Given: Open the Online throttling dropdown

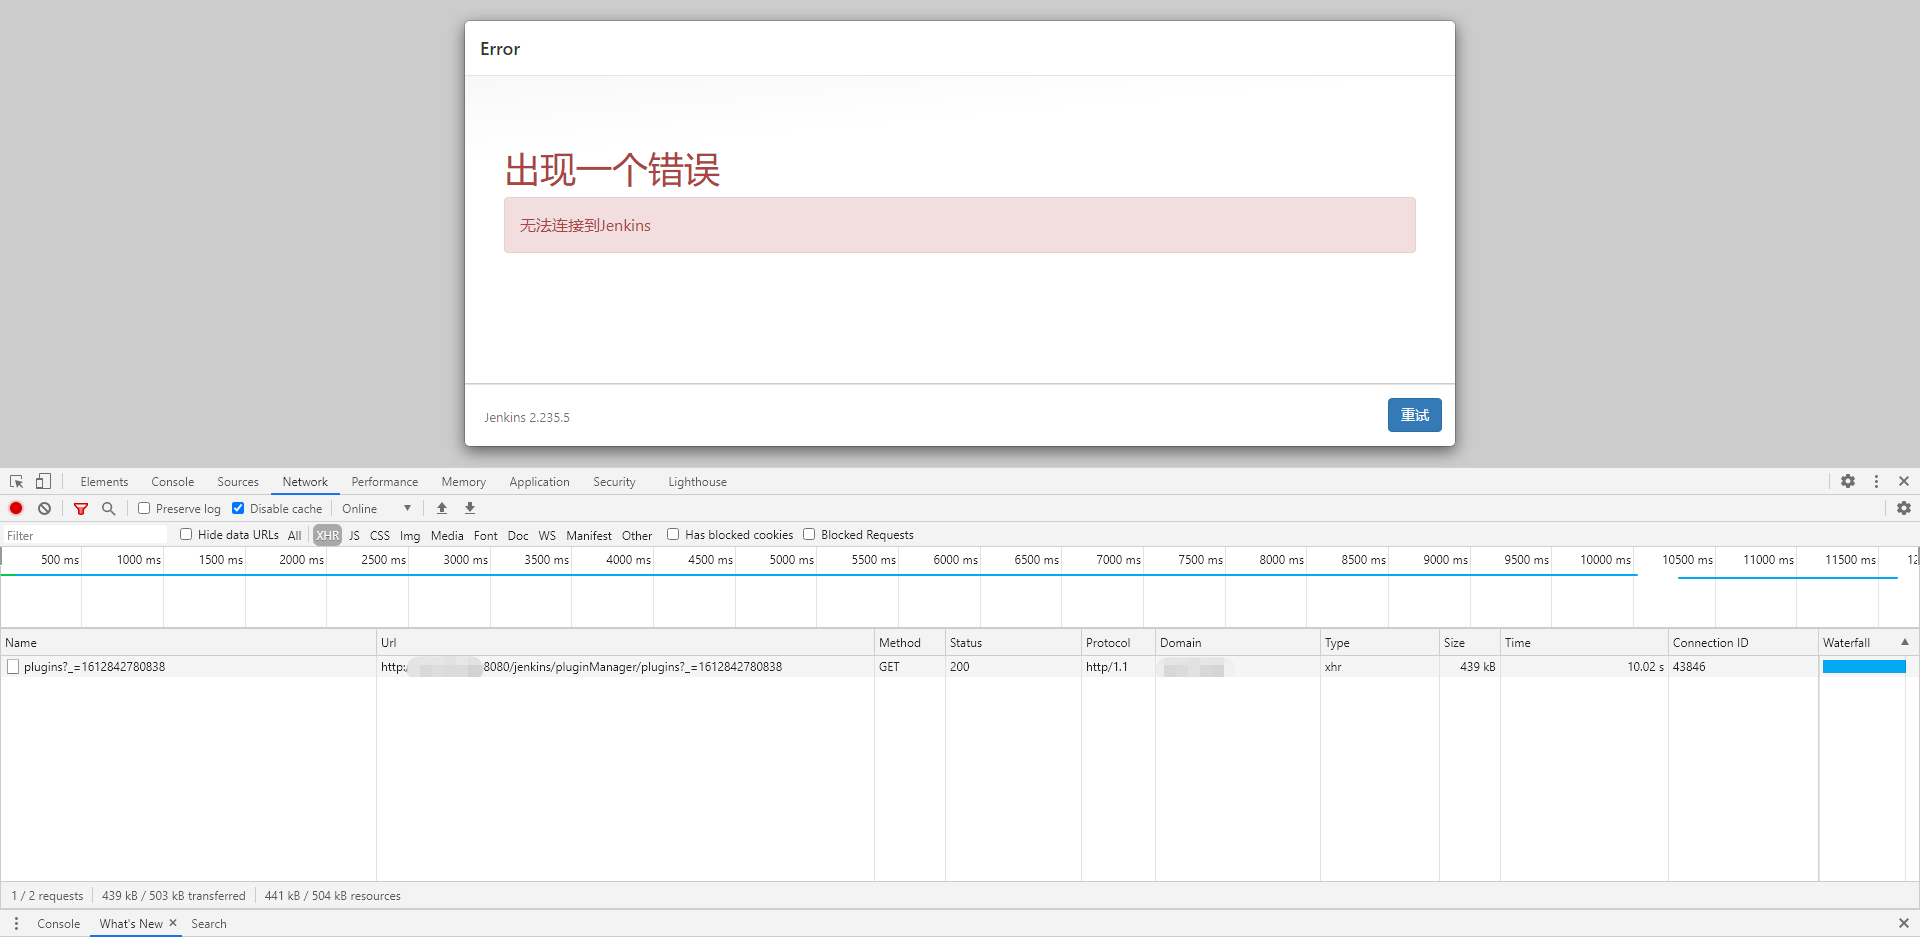Looking at the screenshot, I should click(376, 508).
